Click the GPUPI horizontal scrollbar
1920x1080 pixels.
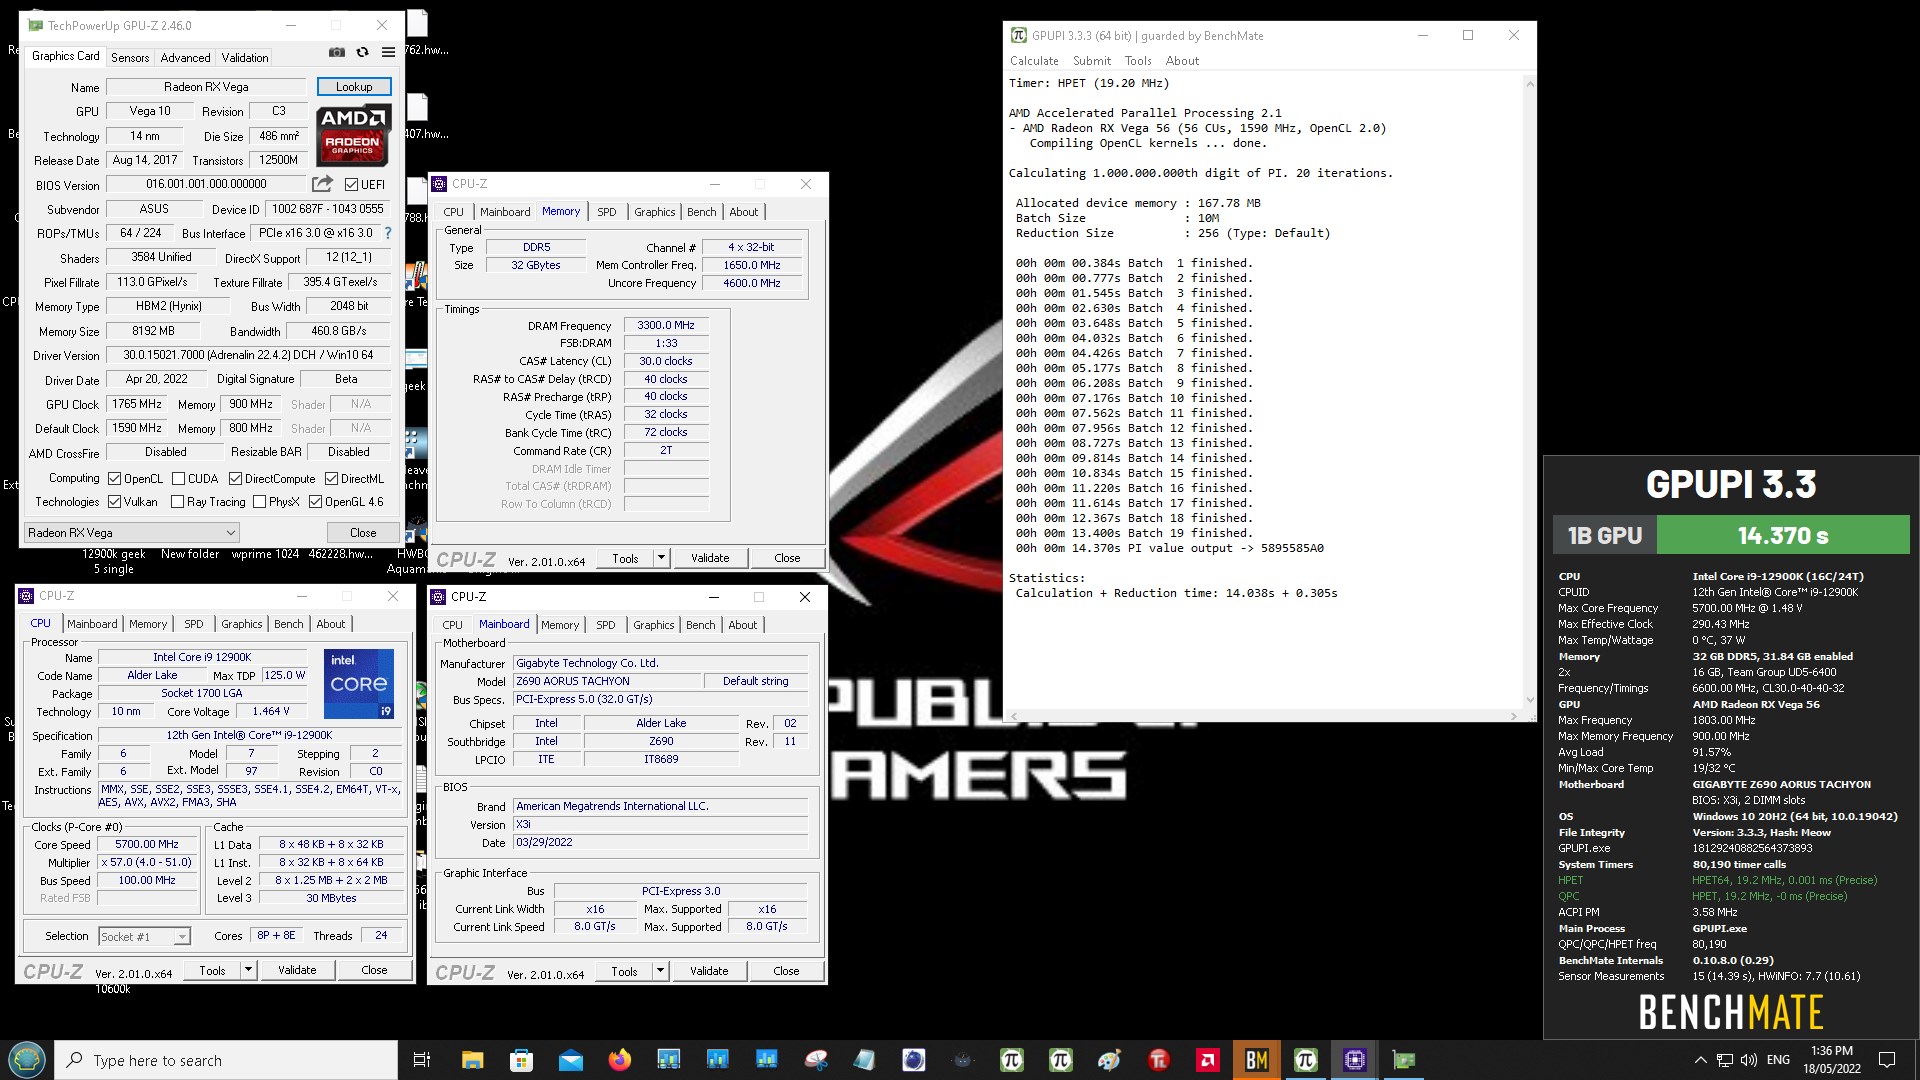pos(1263,716)
